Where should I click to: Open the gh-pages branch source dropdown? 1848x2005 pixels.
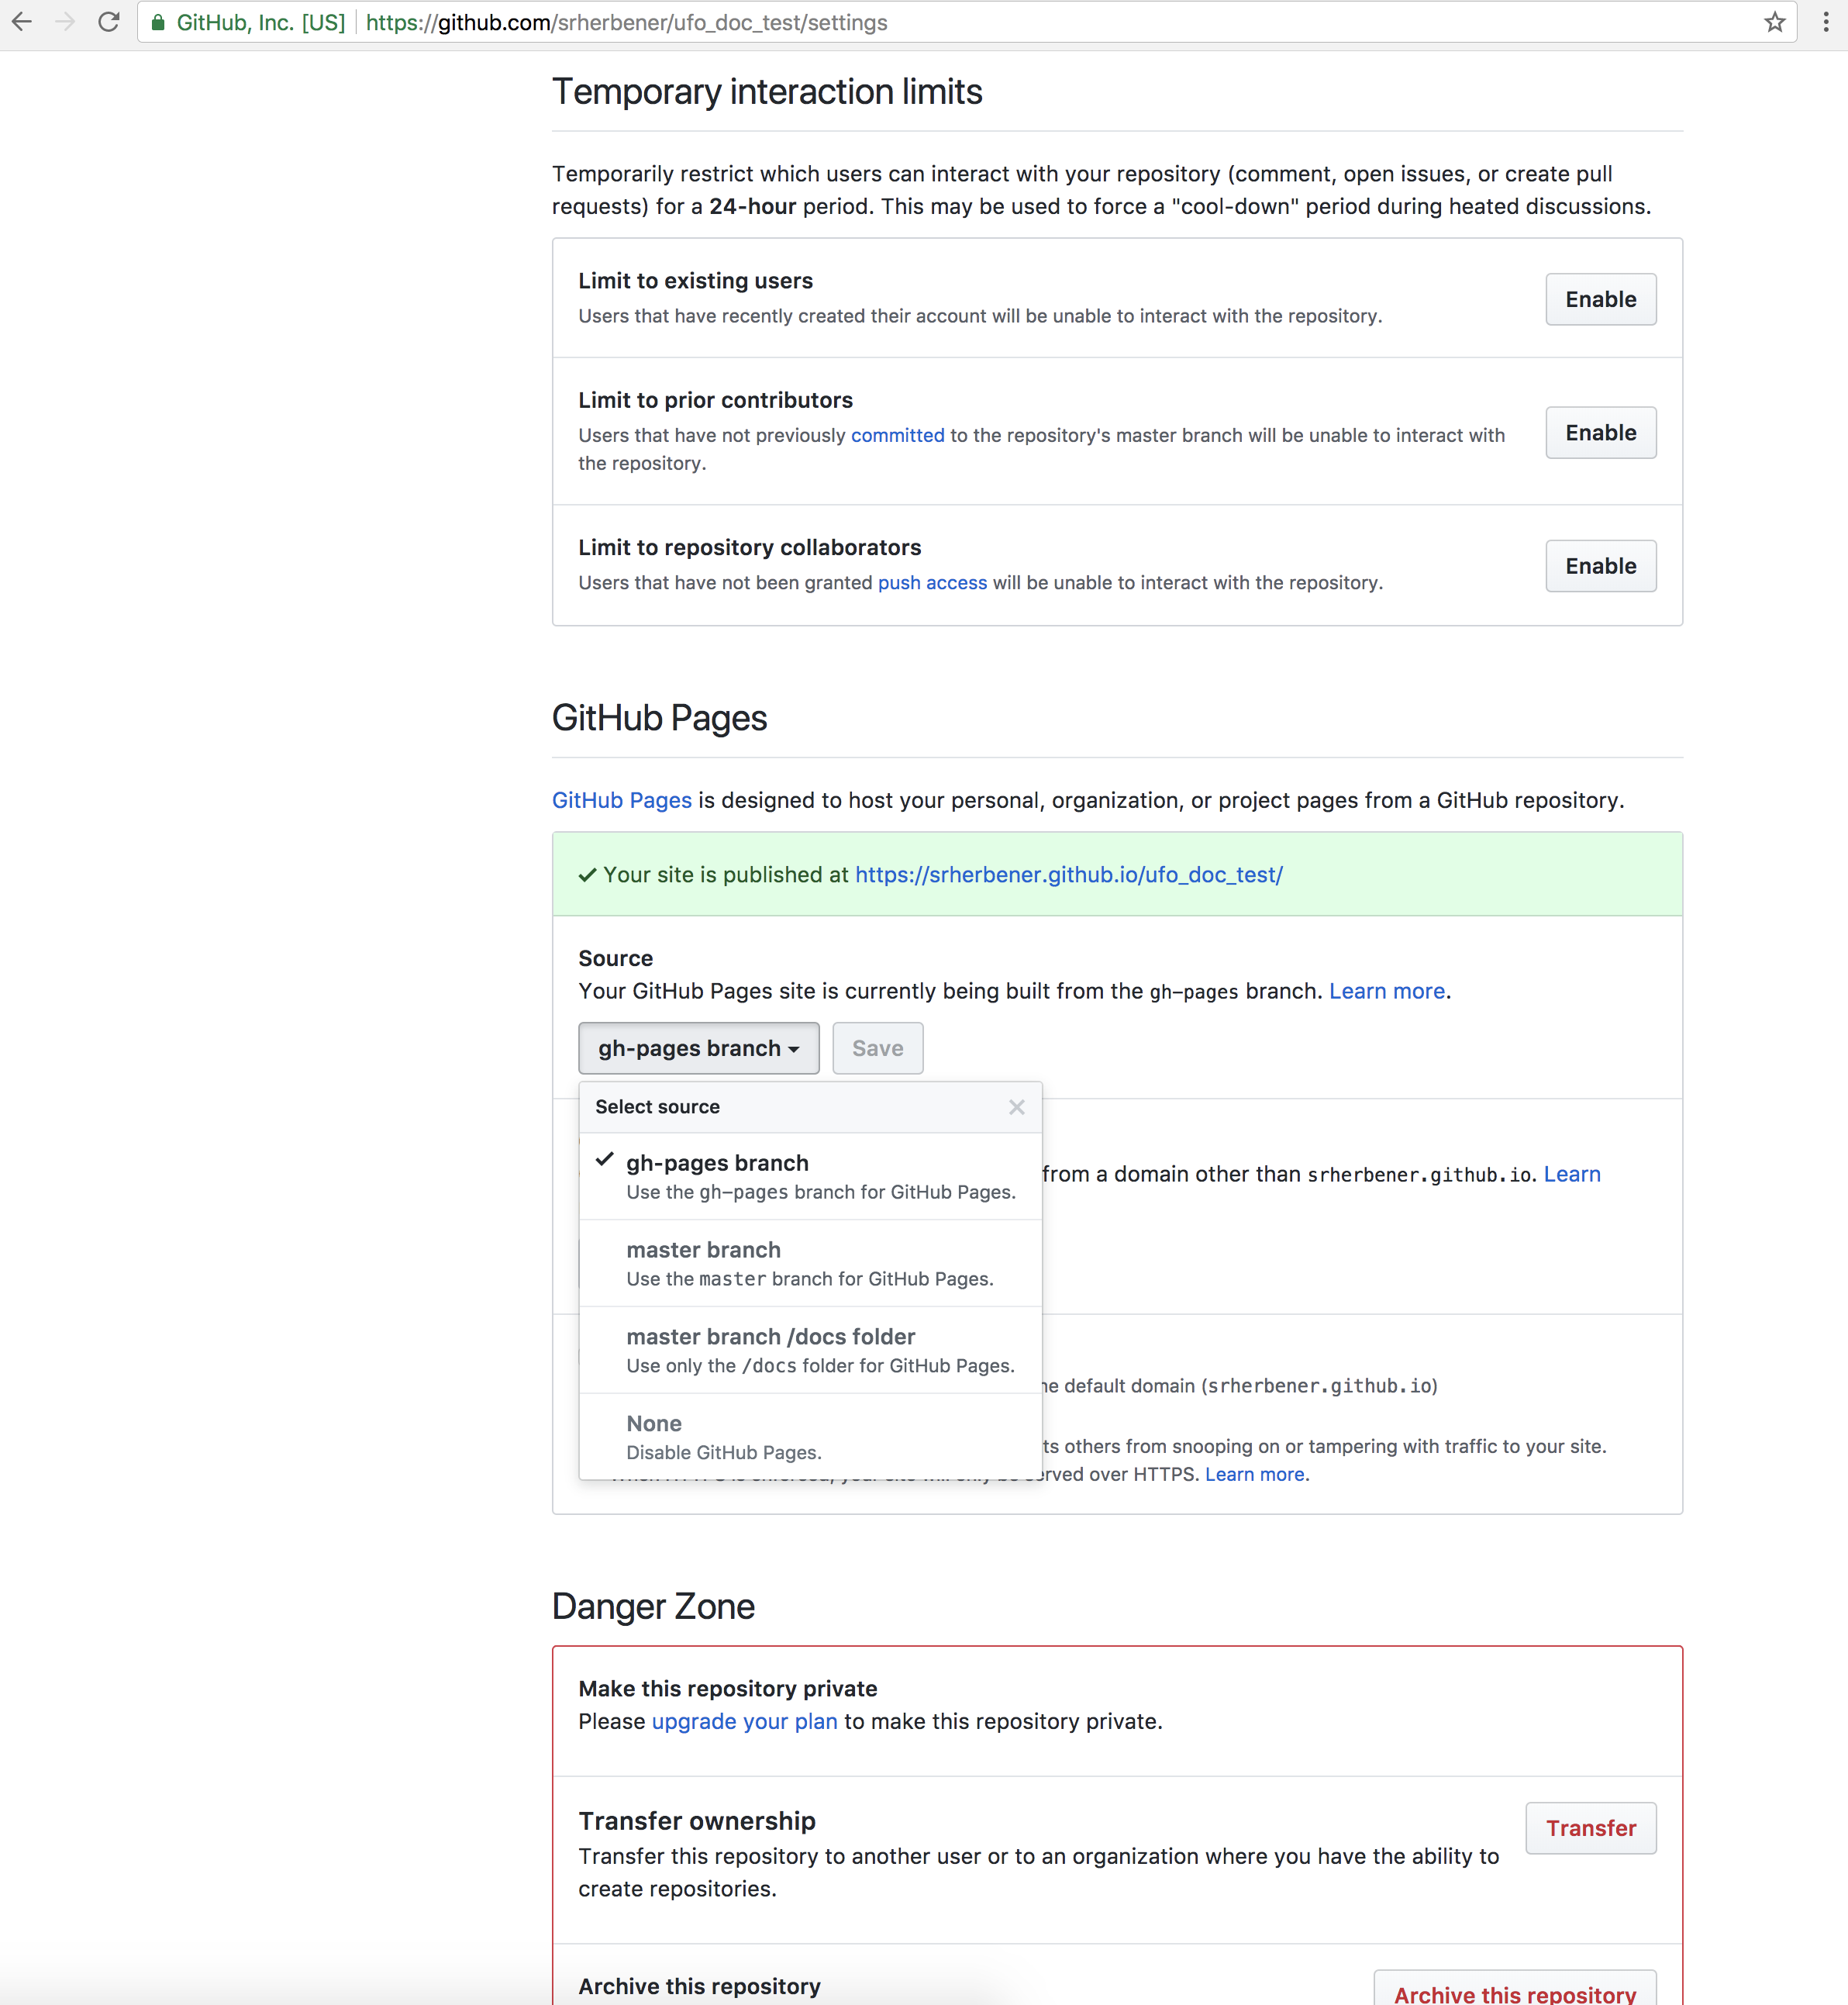point(698,1048)
